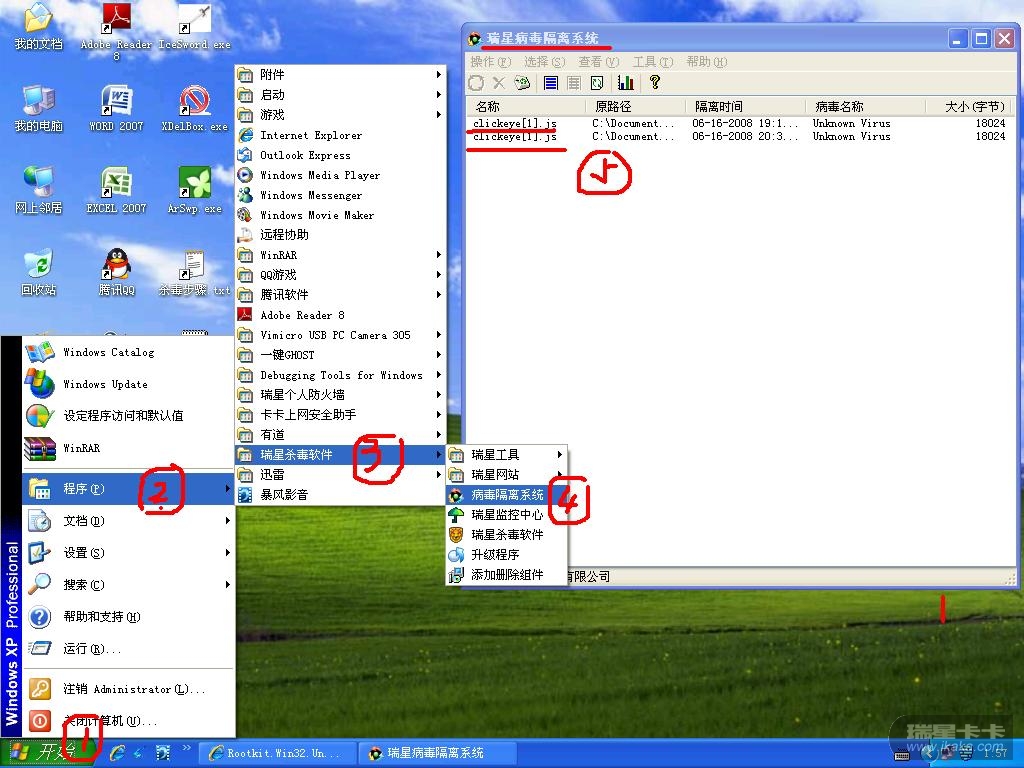This screenshot has height=768, width=1024.
Task: Expand the 卡卡上网安全助手 folder
Action: tap(340, 415)
